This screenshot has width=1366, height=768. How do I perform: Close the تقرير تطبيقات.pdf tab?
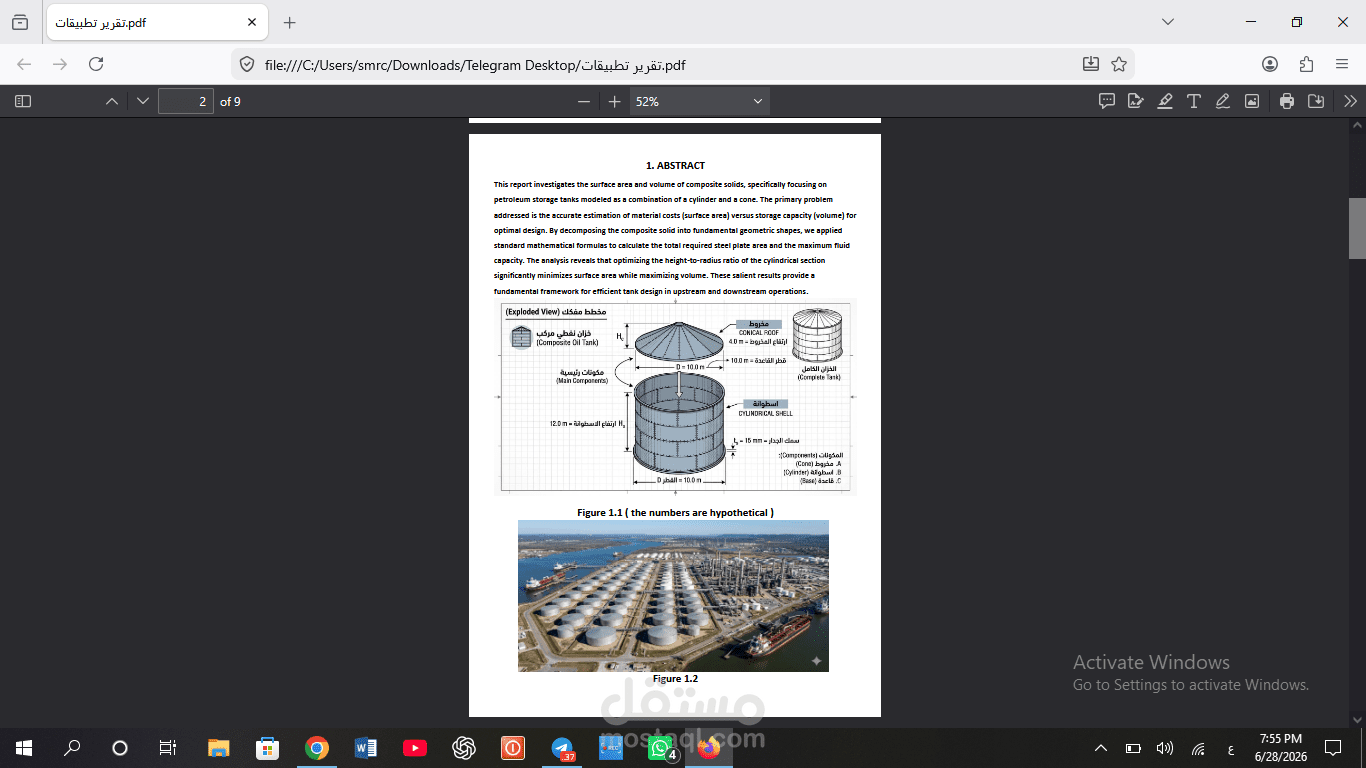point(252,22)
